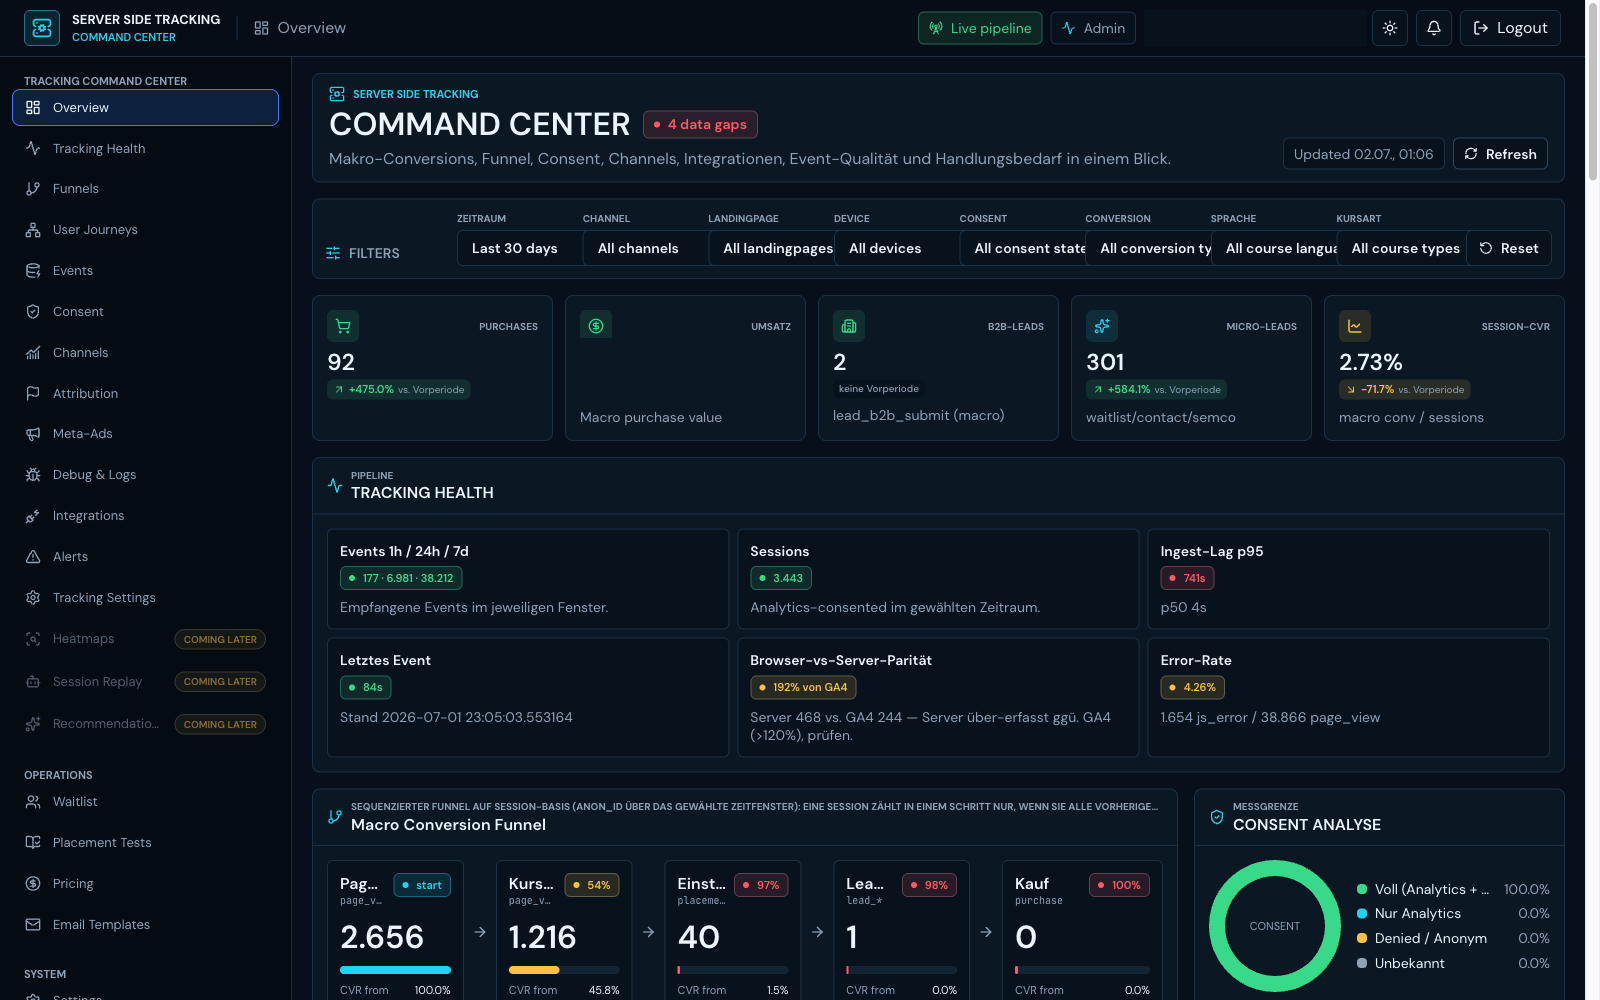Open the All landingpages filter dropdown
This screenshot has height=1000, width=1600.
771,248
